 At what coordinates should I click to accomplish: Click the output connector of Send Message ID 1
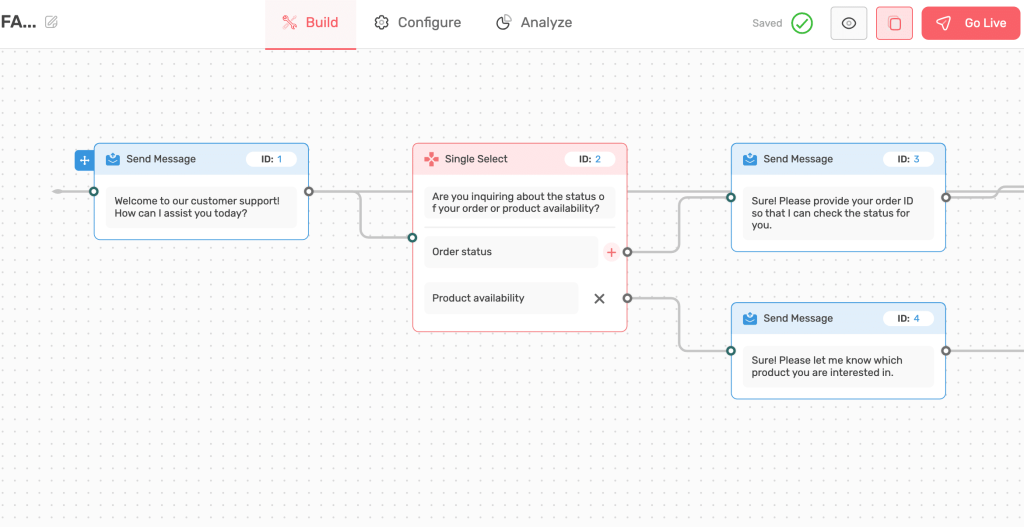click(308, 191)
